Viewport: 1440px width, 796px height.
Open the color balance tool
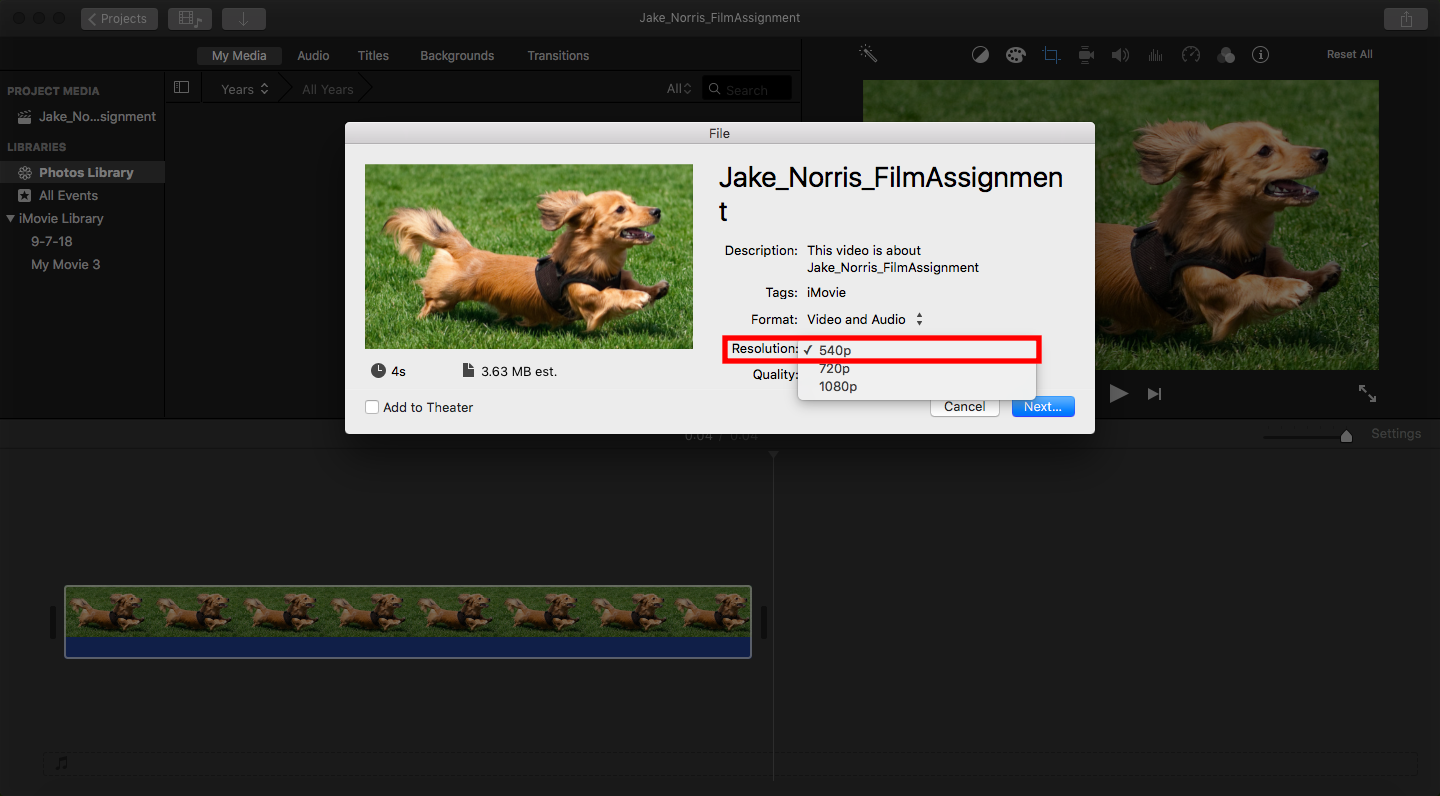980,55
